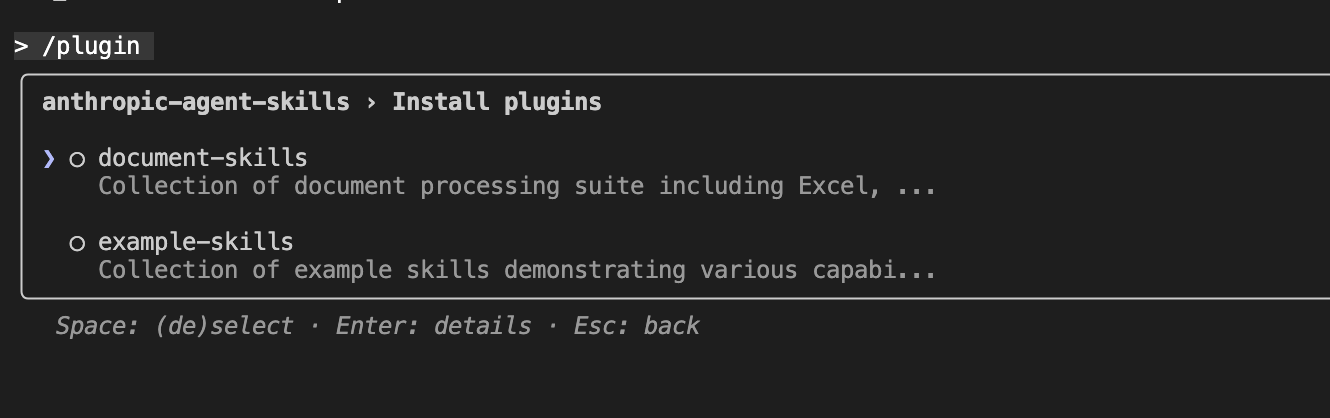This screenshot has width=1330, height=418.
Task: Click the 'Enter: details' hint
Action: [x=433, y=326]
